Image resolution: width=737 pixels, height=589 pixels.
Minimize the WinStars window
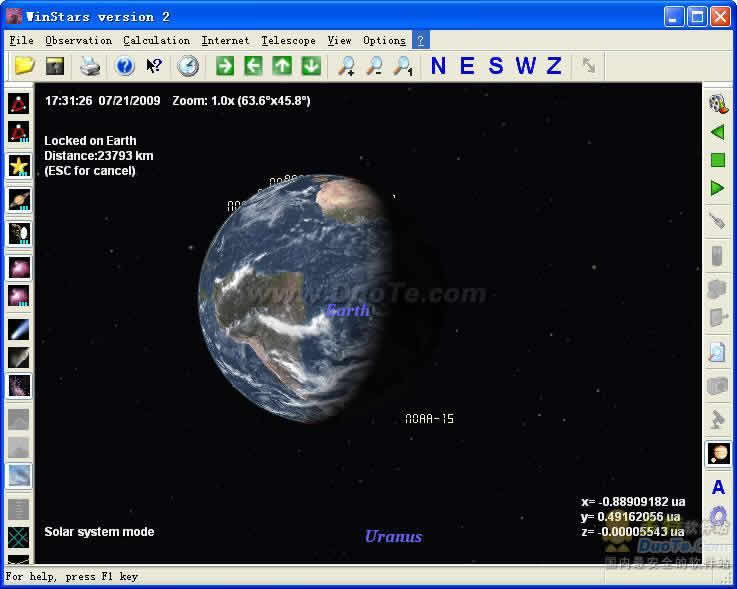(674, 17)
